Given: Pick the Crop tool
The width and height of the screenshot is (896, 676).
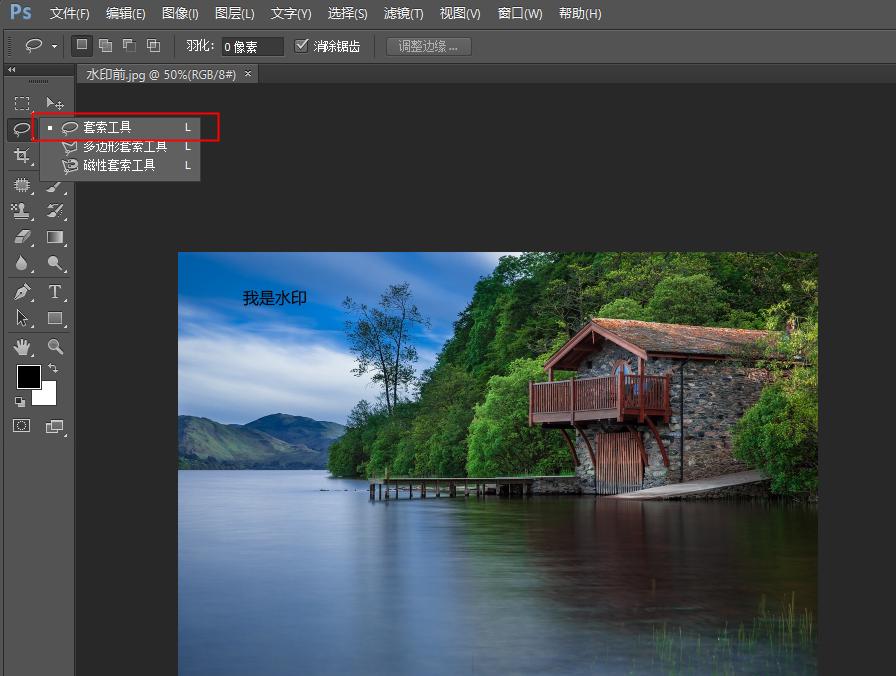Looking at the screenshot, I should click(x=22, y=156).
